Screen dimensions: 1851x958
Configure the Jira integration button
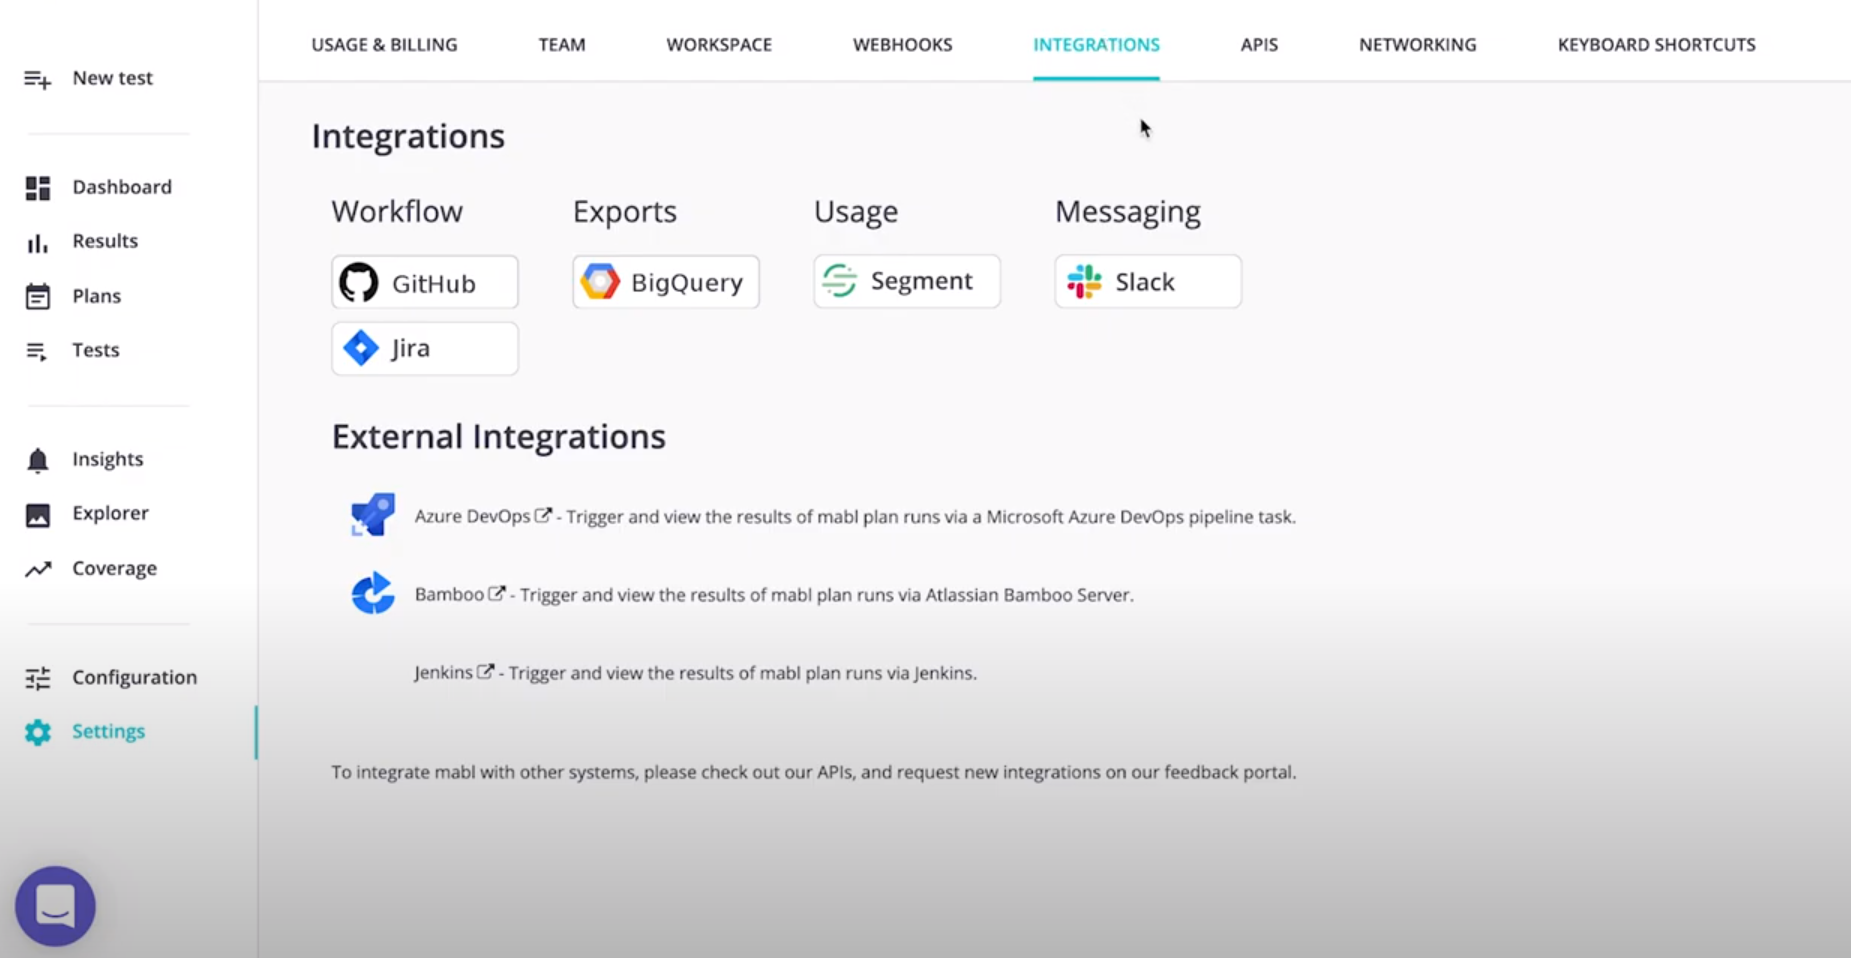tap(425, 348)
